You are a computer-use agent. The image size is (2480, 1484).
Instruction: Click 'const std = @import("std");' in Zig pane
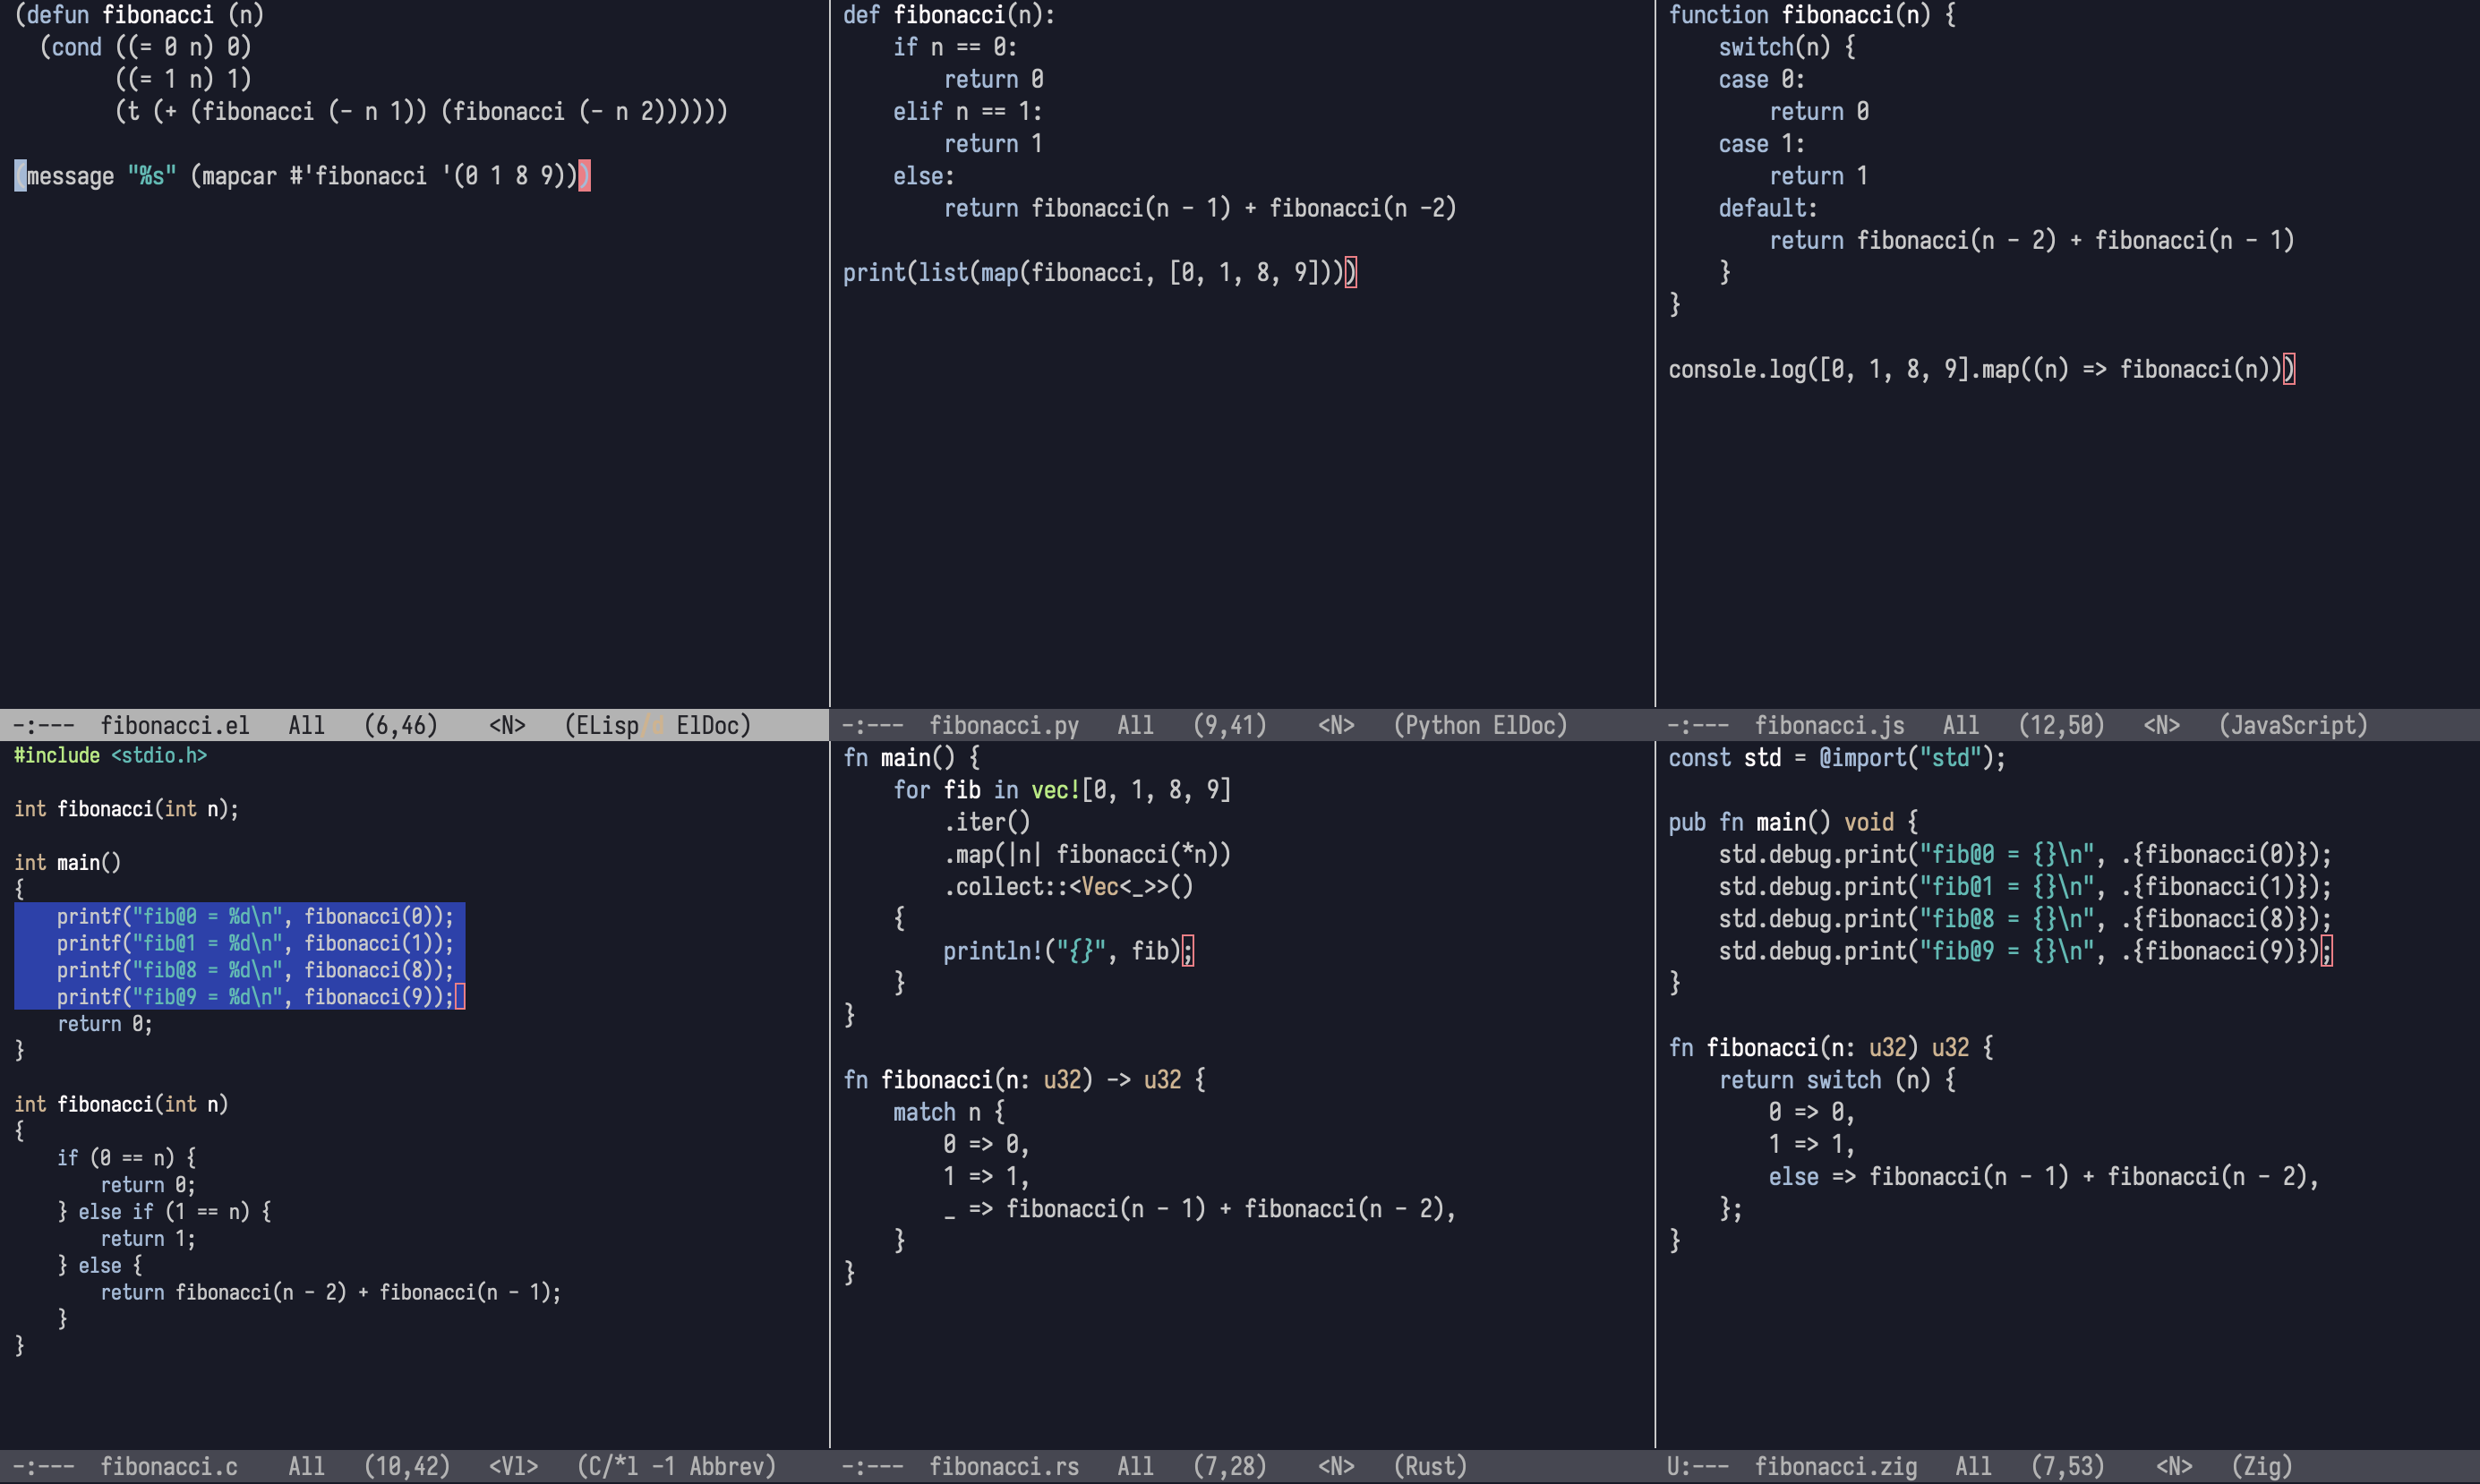coord(1837,757)
